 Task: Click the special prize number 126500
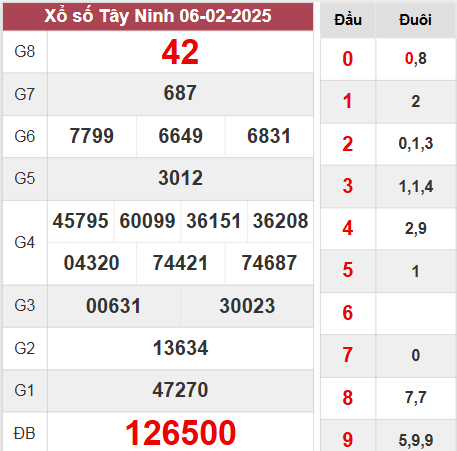pyautogui.click(x=181, y=433)
